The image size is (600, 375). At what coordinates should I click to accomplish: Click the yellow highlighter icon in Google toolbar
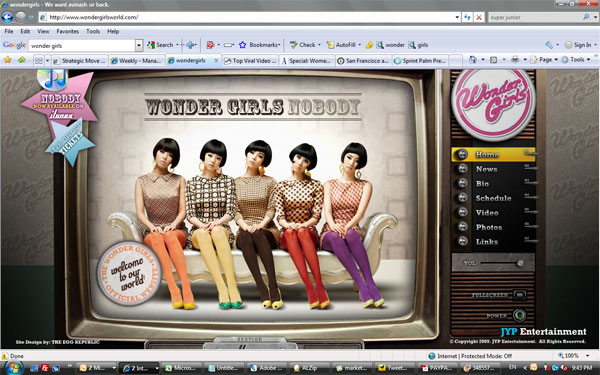pyautogui.click(x=369, y=45)
